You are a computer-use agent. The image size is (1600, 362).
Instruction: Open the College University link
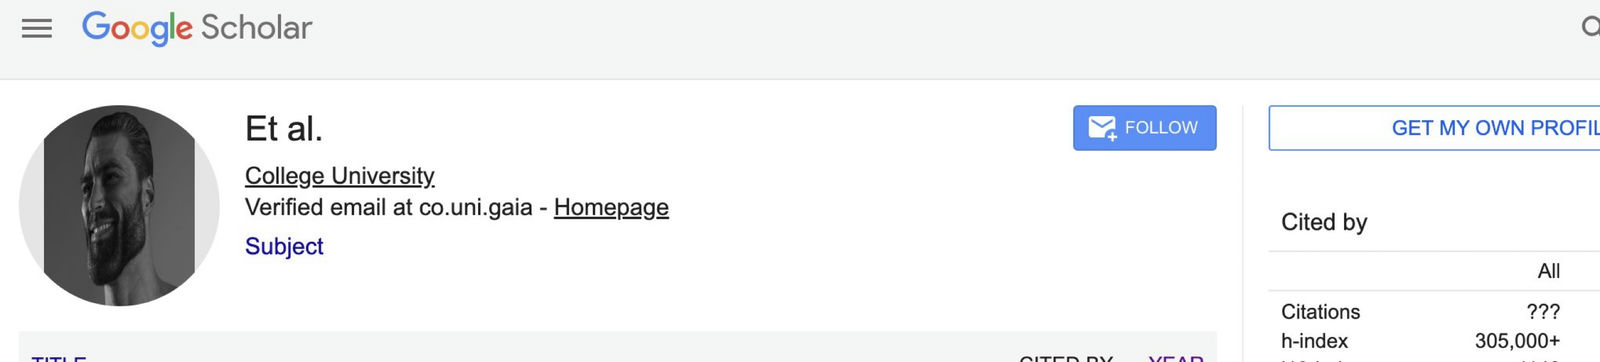click(x=340, y=176)
